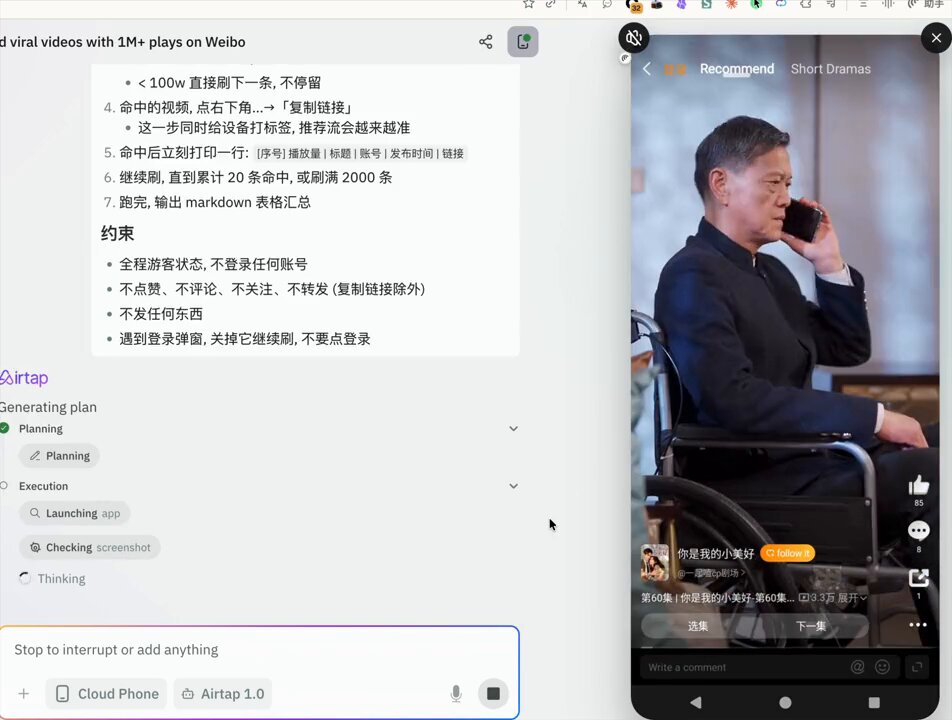Switch to the Short Dramas tab

(830, 69)
